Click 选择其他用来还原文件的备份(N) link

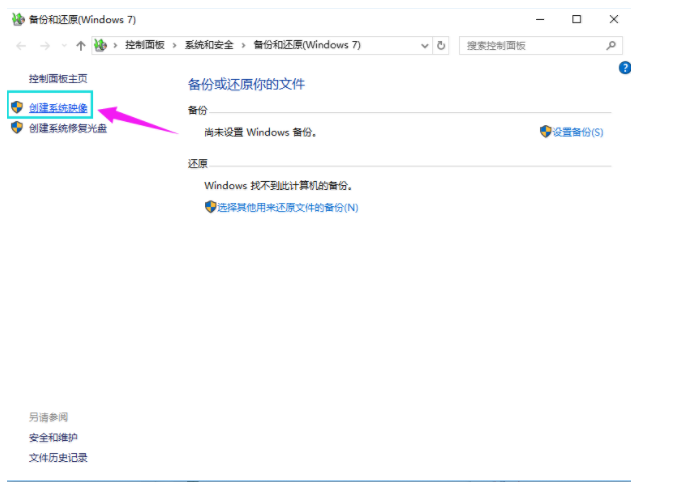(288, 208)
